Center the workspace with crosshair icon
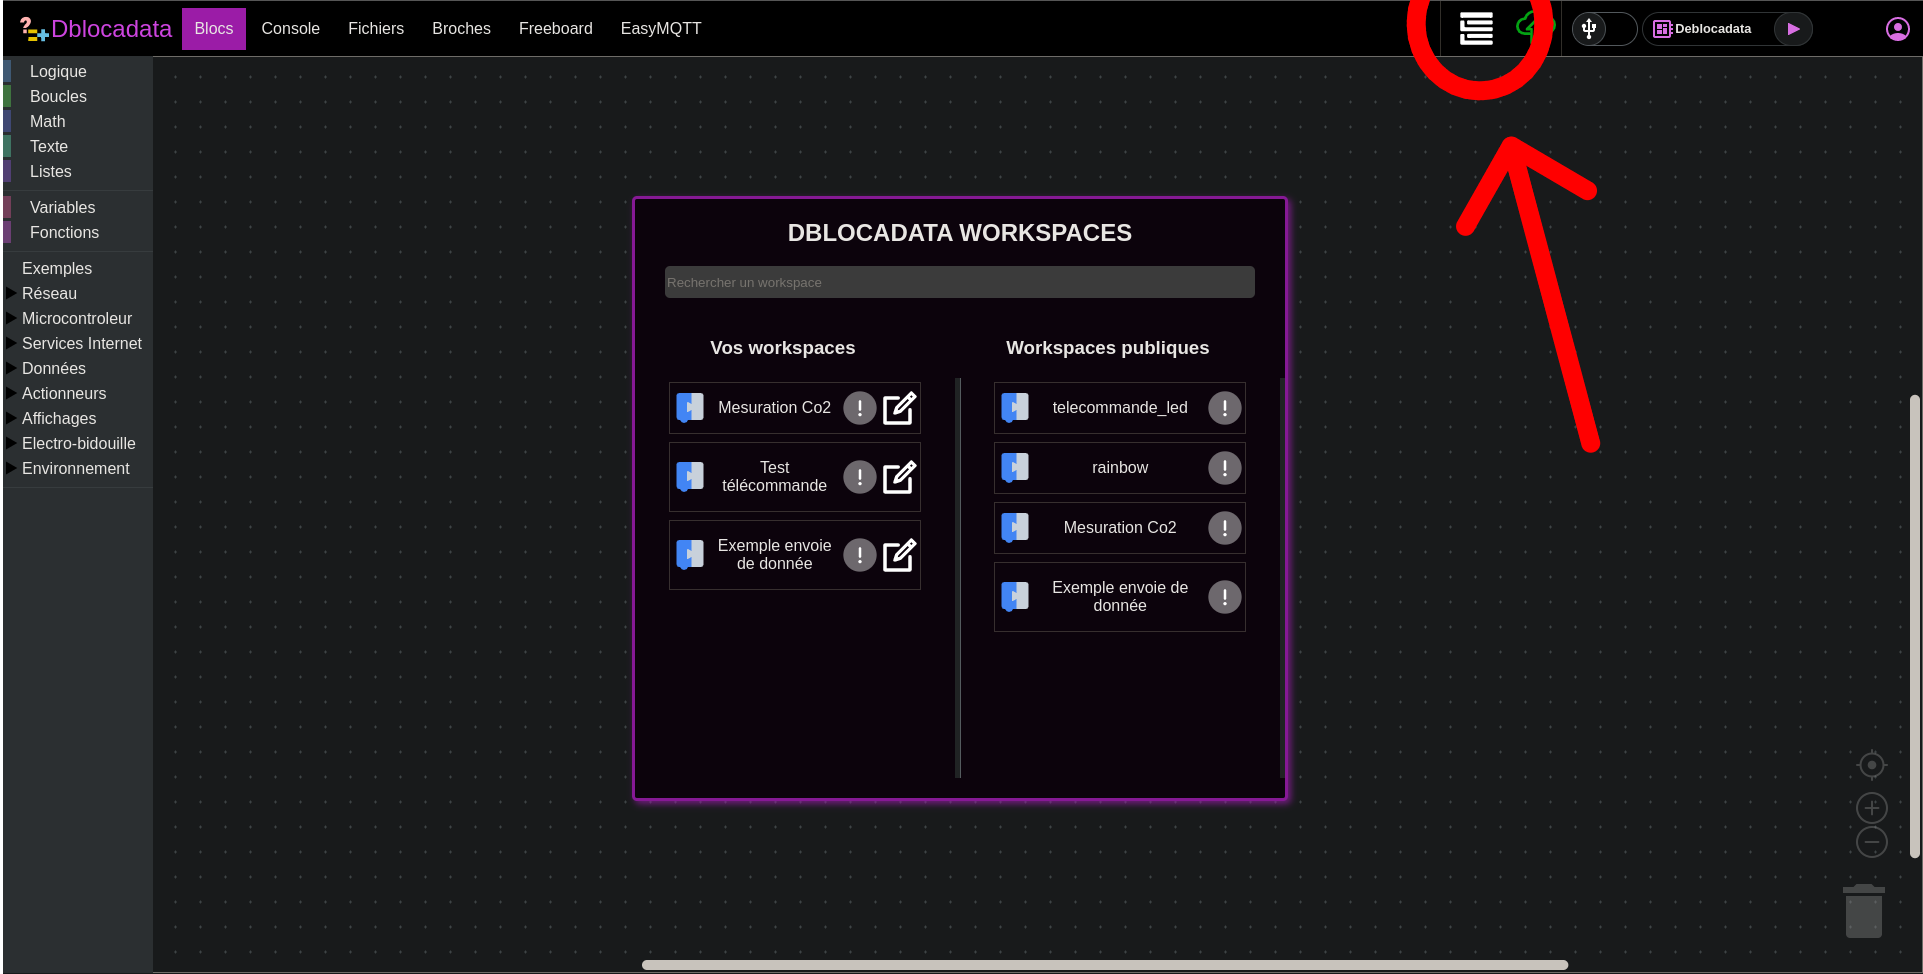1923x974 pixels. pyautogui.click(x=1871, y=765)
